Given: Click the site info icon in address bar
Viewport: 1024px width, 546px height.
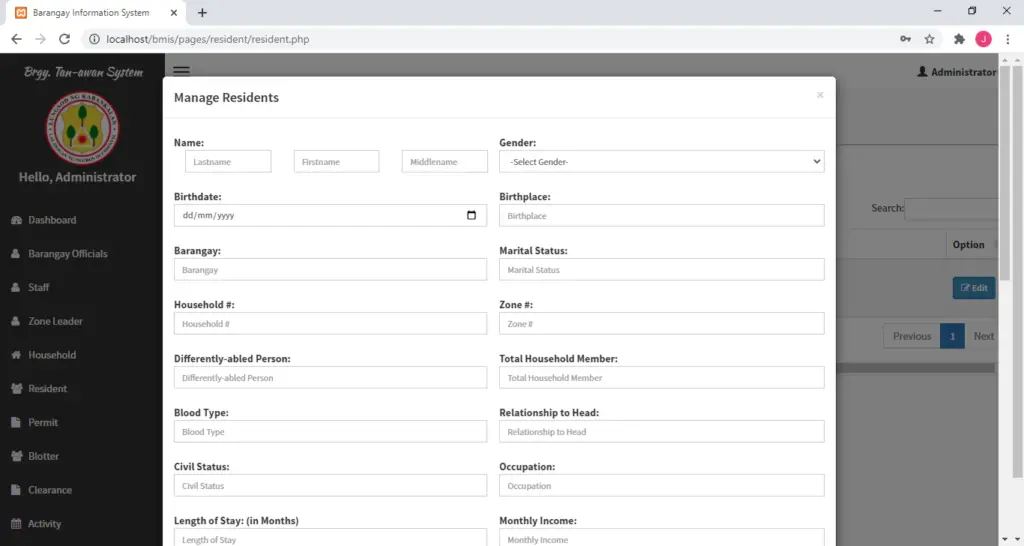Looking at the screenshot, I should click(x=94, y=39).
